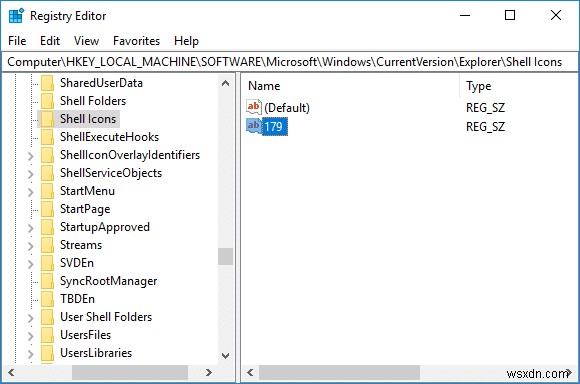The image size is (580, 384).
Task: Expand the StartMenu key
Action: [x=31, y=192]
